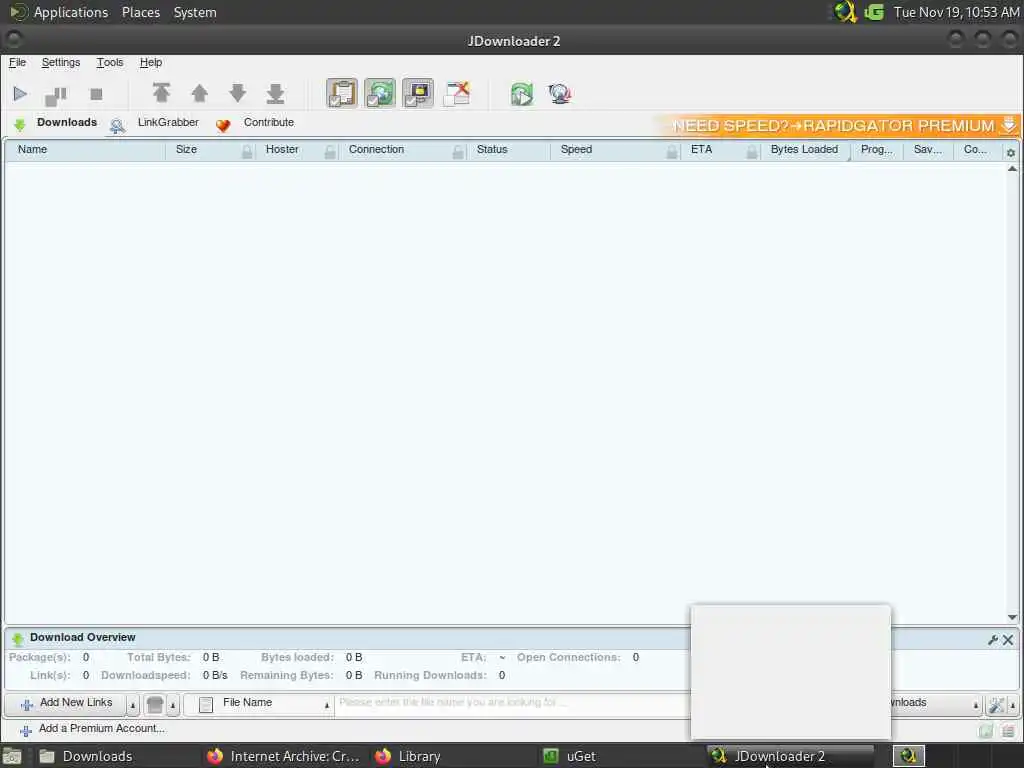Toggle lock icon on ETA column
The height and width of the screenshot is (768, 1024).
(752, 152)
